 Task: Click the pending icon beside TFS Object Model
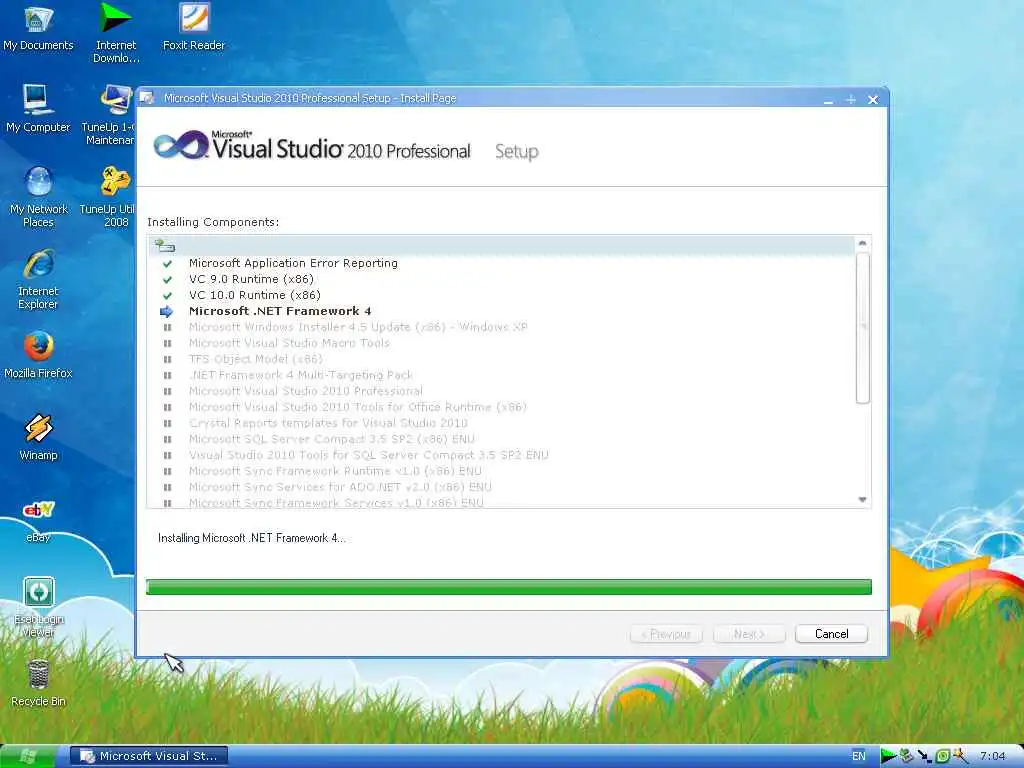coord(167,359)
